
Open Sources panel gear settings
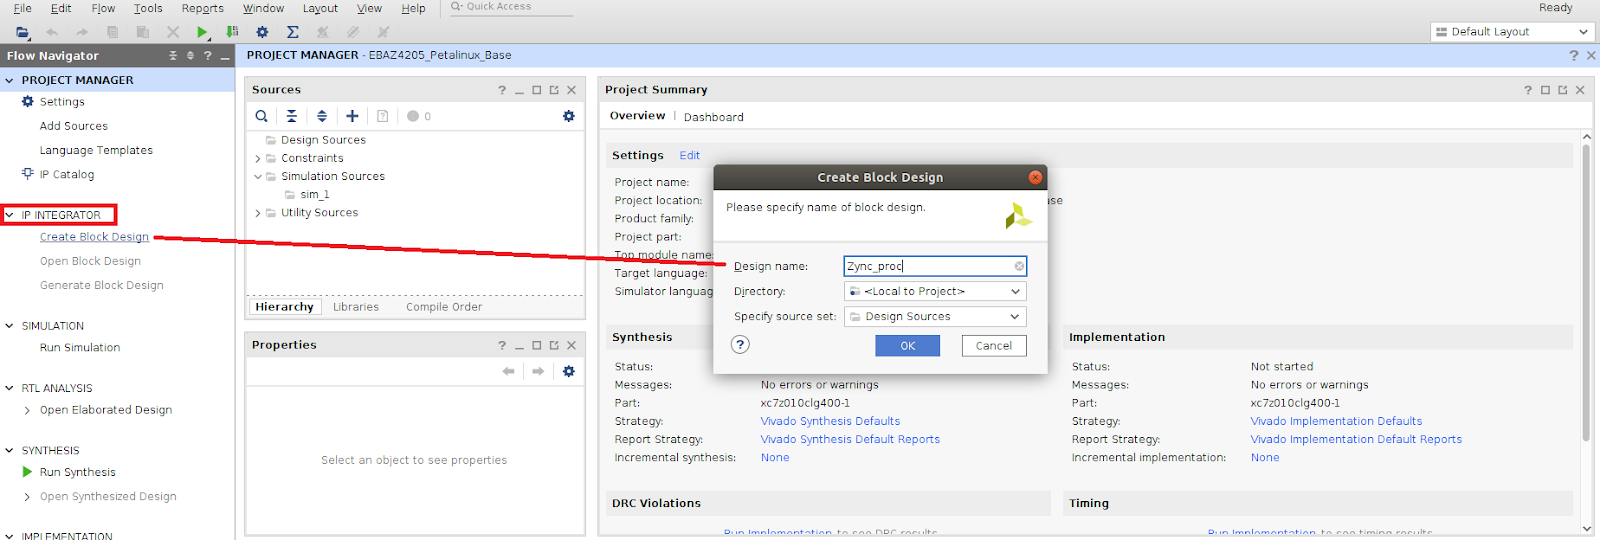(569, 116)
